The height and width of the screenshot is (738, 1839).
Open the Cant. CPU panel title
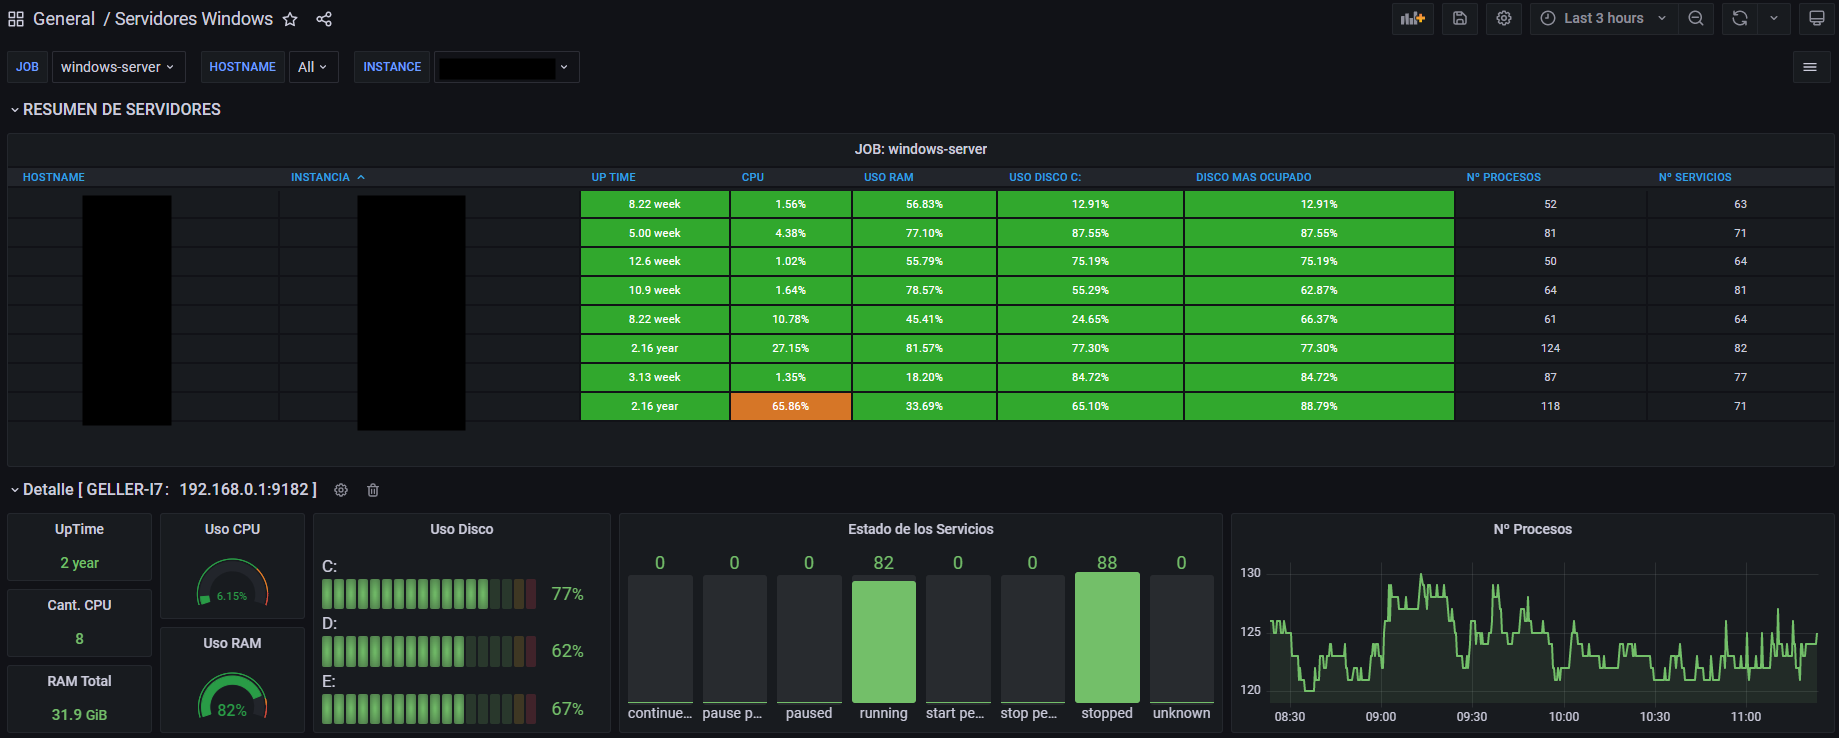79,605
